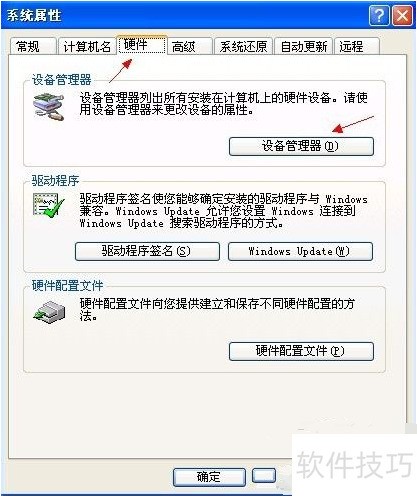This screenshot has width=417, height=496.
Task: Click the question mark help button
Action: point(379,15)
